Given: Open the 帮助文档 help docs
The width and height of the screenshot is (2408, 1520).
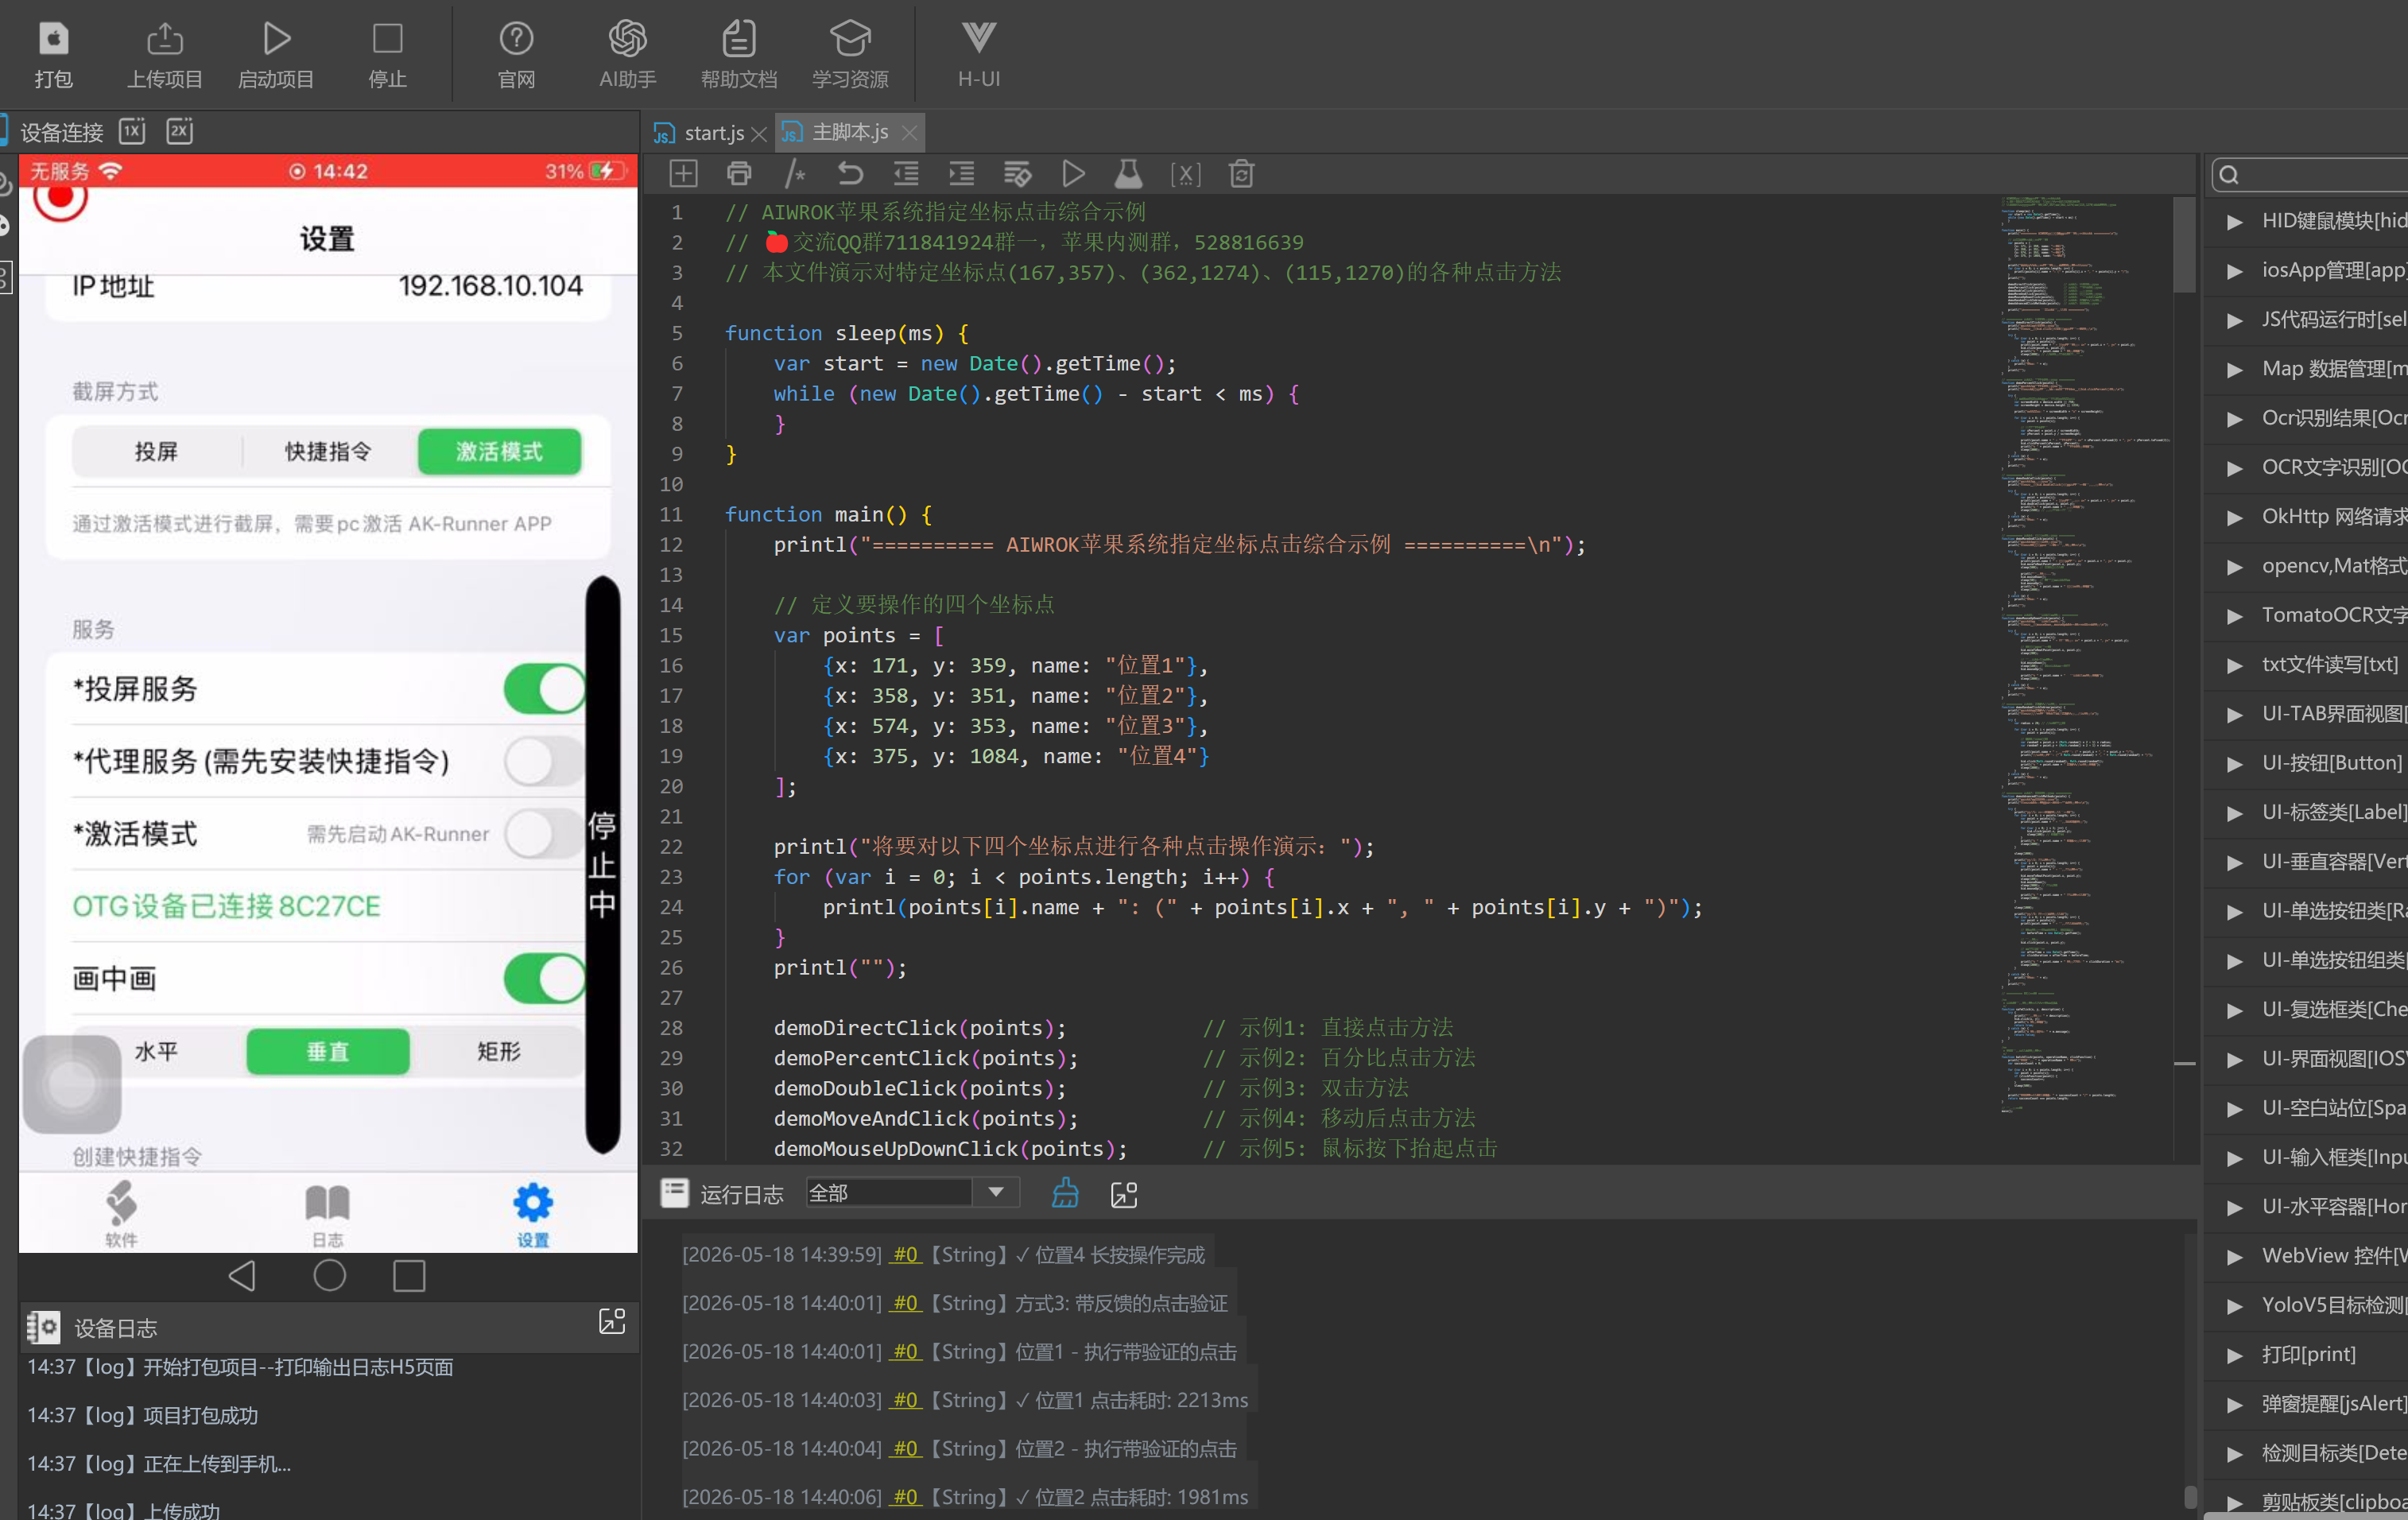Looking at the screenshot, I should coord(738,55).
